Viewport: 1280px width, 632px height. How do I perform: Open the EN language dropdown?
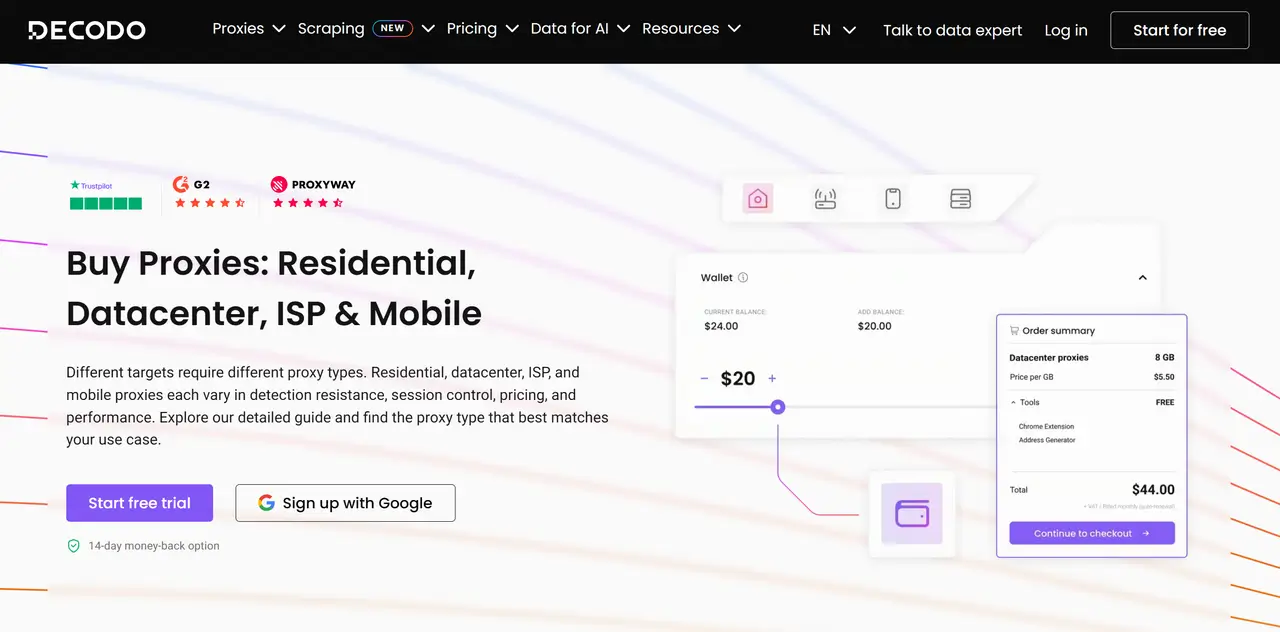point(834,30)
